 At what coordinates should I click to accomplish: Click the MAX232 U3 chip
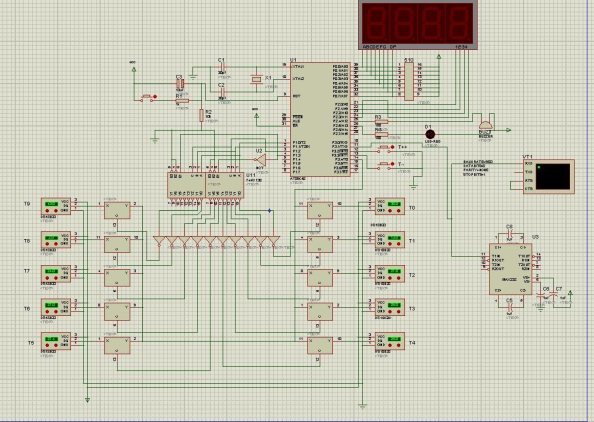510,269
